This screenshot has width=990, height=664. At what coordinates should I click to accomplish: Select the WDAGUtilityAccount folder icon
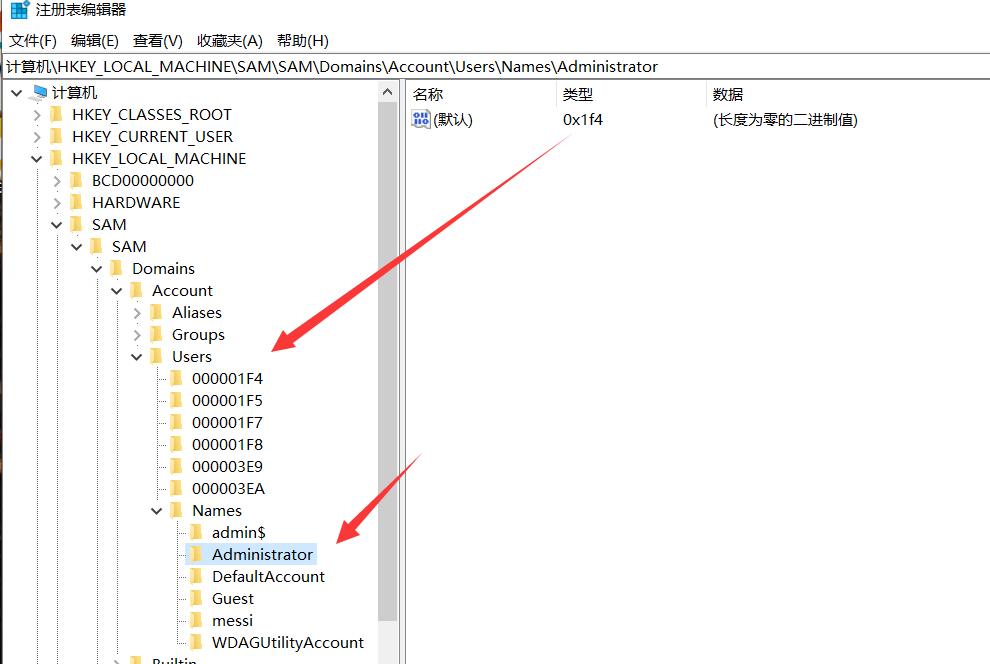click(x=196, y=642)
